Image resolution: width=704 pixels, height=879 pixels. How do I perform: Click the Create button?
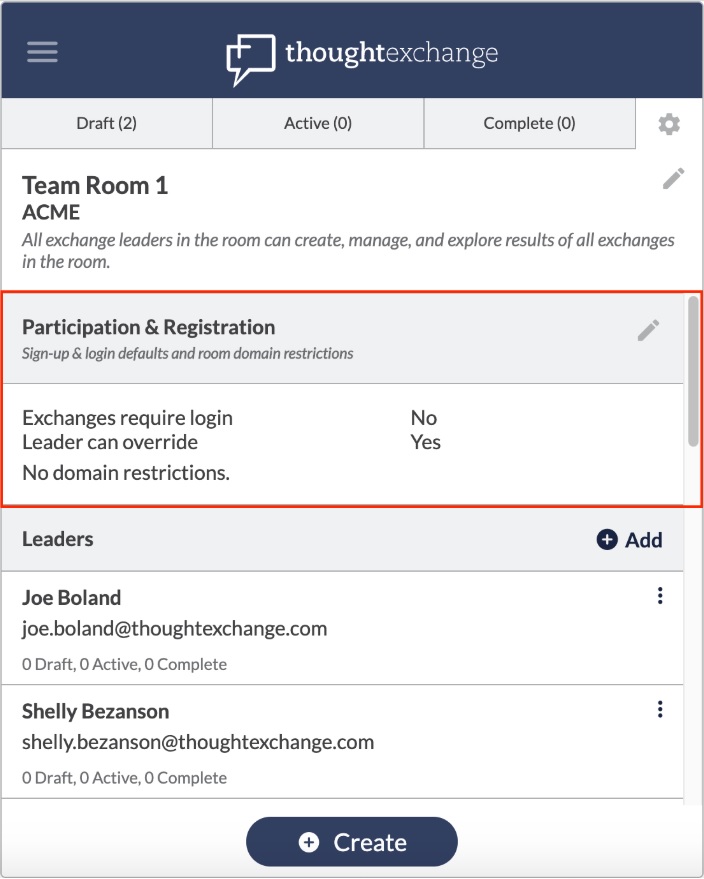coord(351,842)
